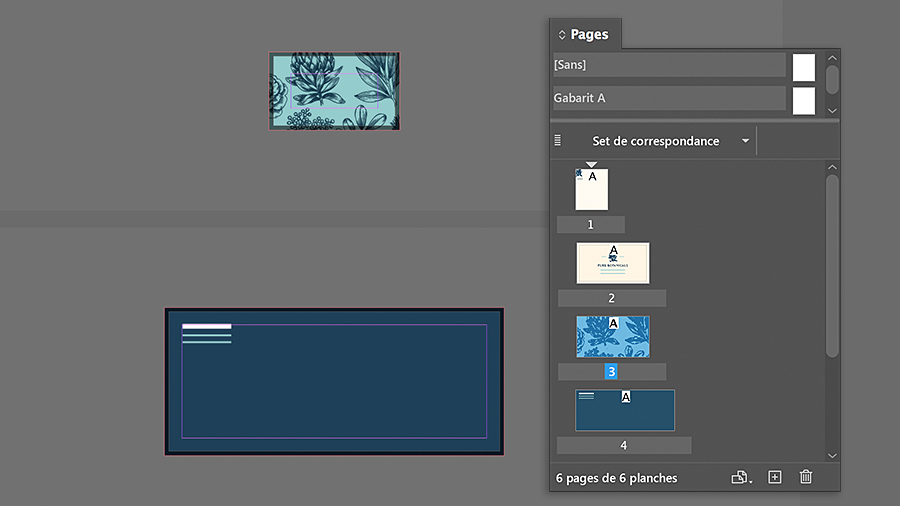The image size is (900, 506).
Task: Click the masters list scrollbar thumb
Action: 832,80
